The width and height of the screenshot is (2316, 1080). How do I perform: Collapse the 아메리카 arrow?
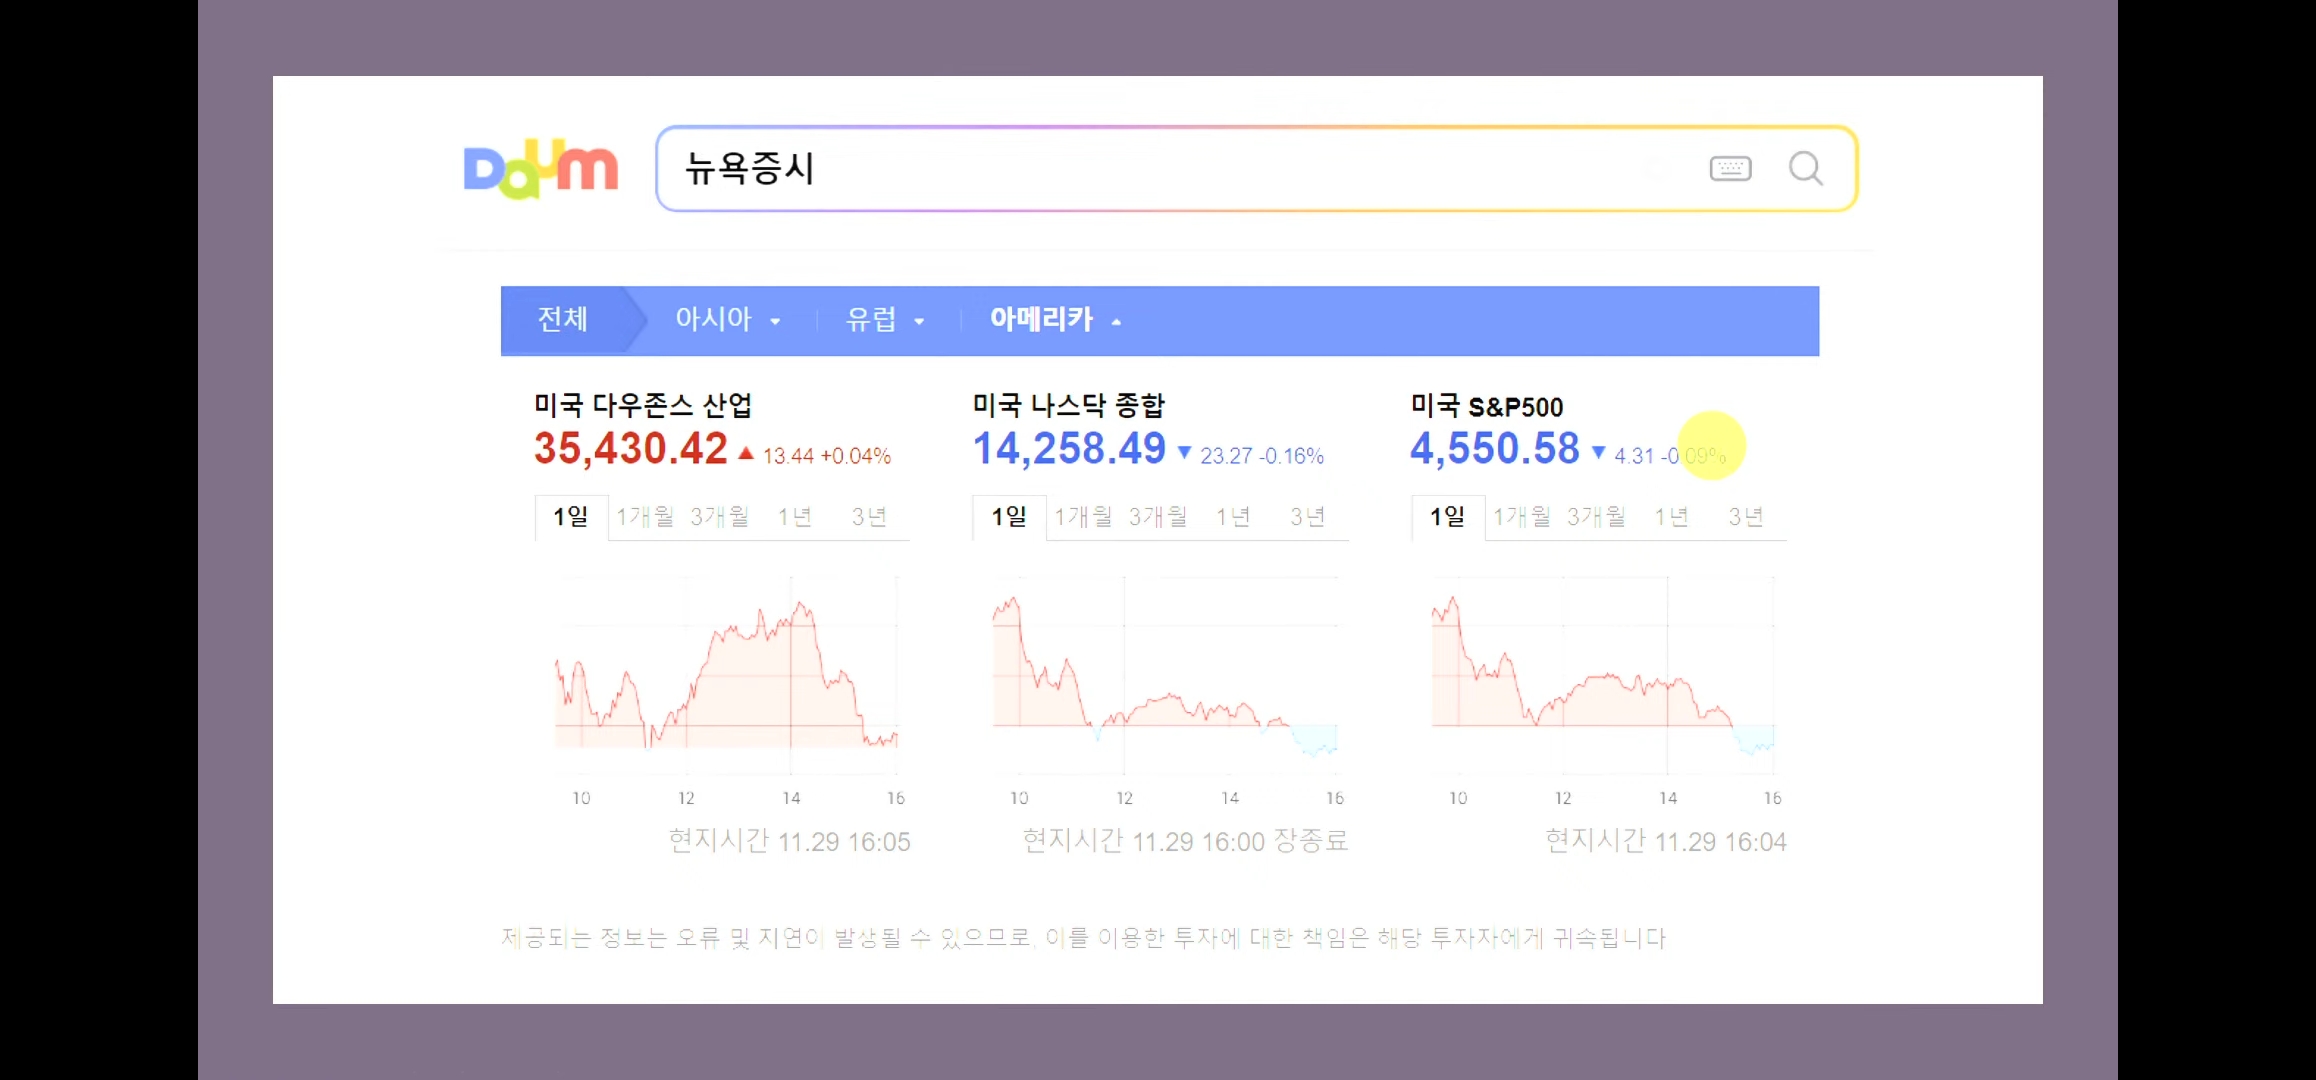[x=1116, y=322]
